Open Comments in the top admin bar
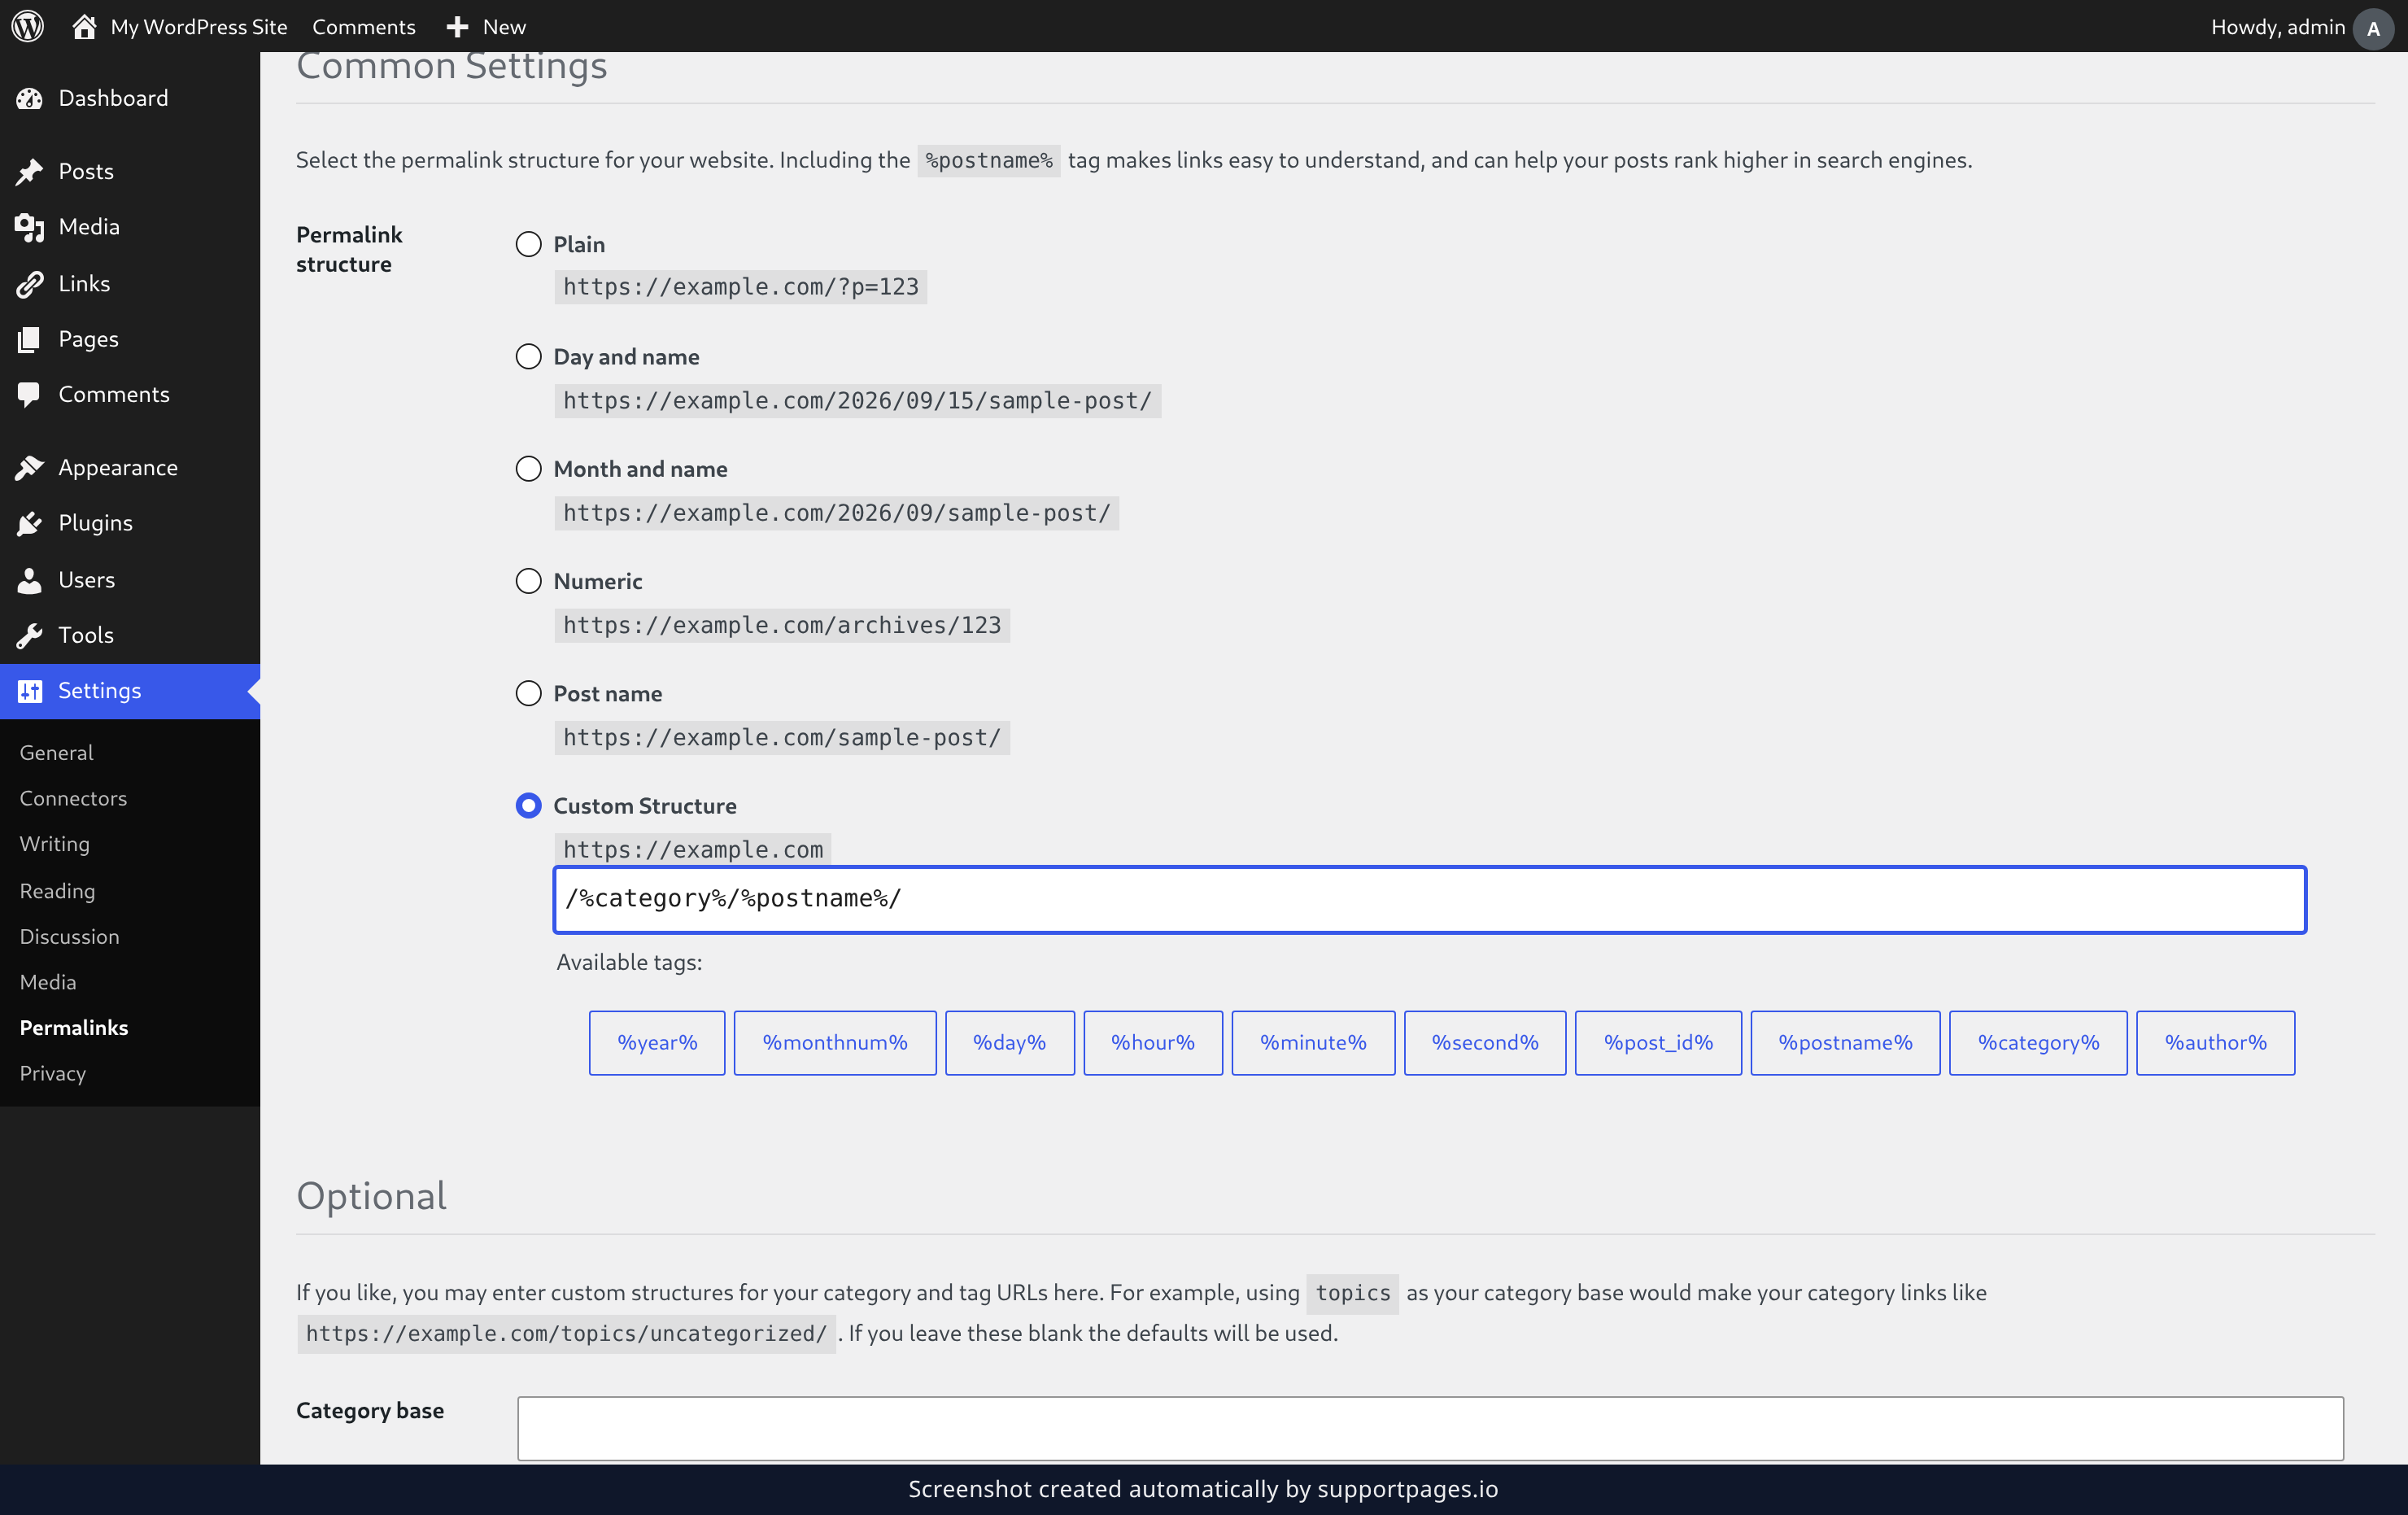This screenshot has width=2408, height=1515. click(x=364, y=27)
